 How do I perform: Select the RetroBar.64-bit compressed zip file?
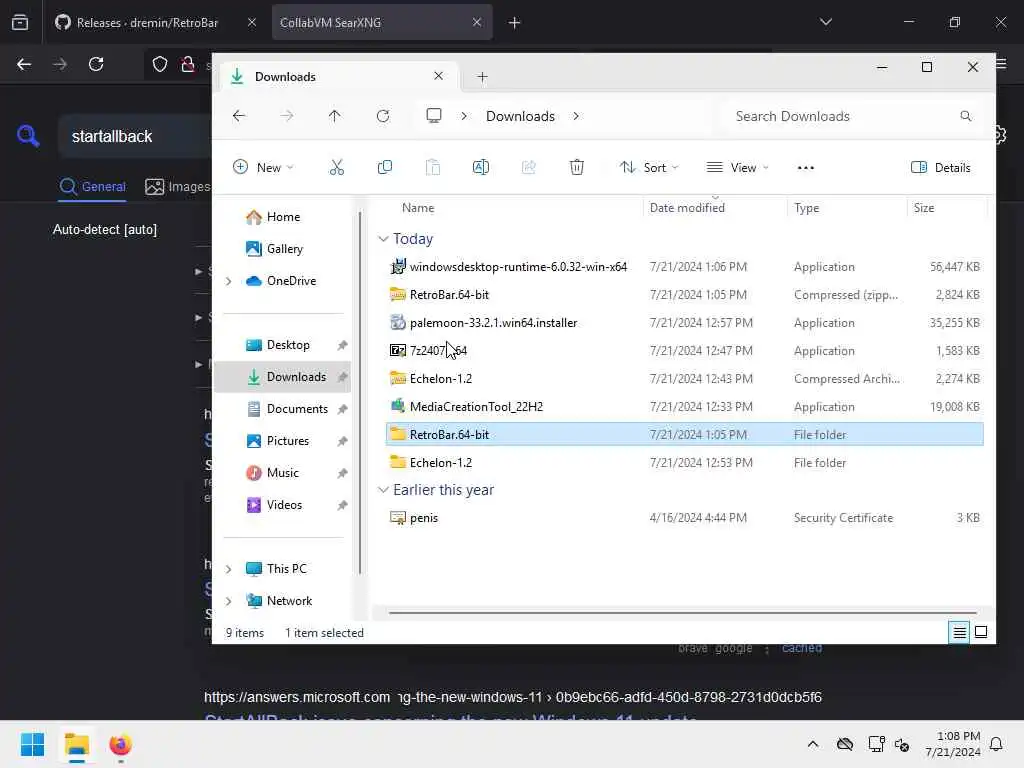pos(684,295)
